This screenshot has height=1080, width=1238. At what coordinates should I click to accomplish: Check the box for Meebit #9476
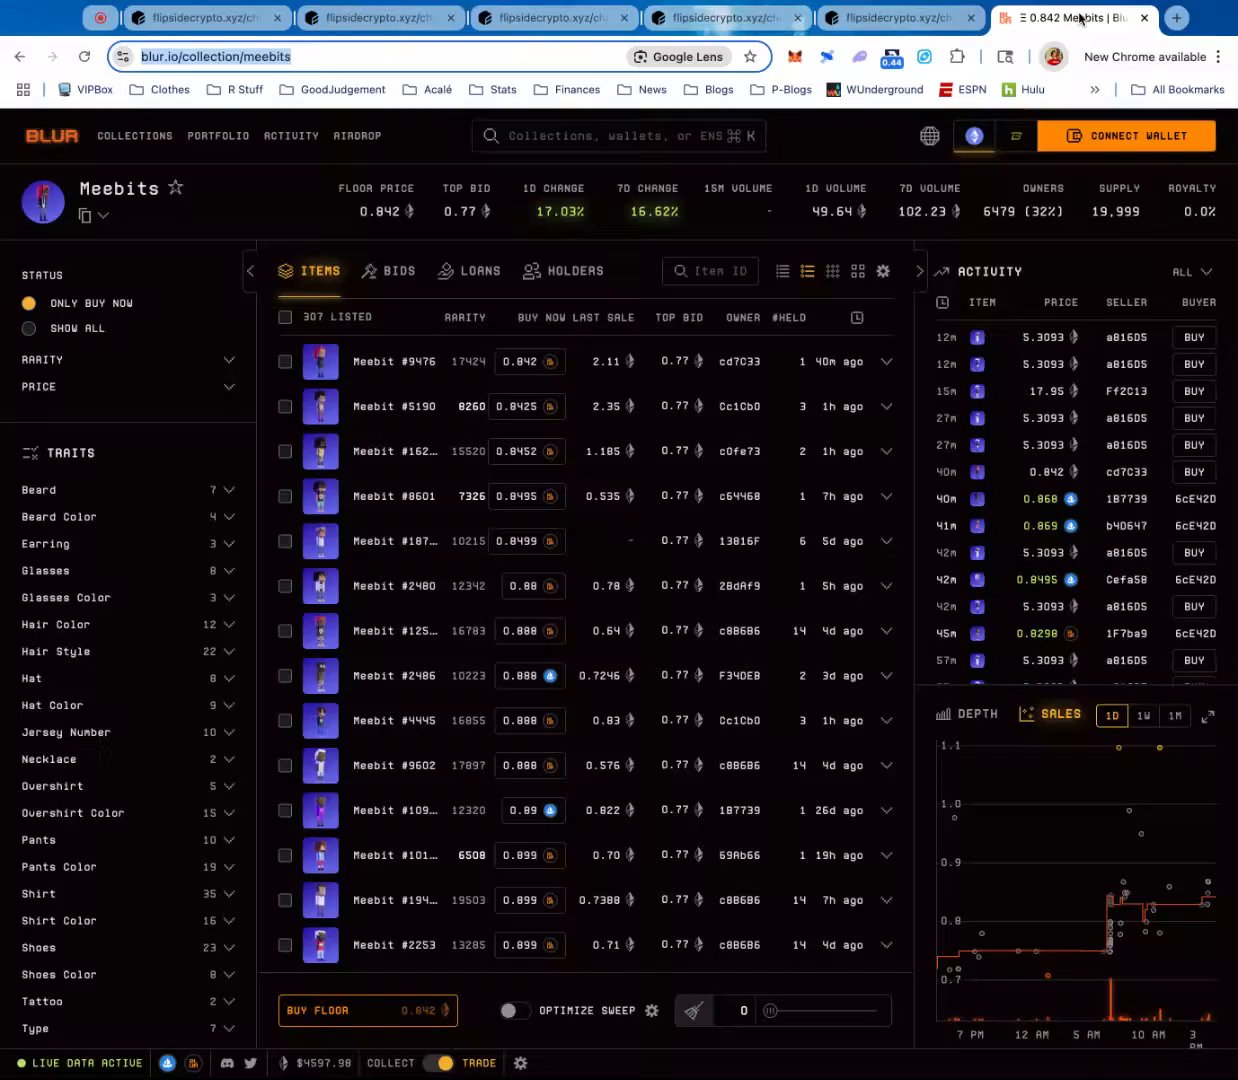(285, 362)
